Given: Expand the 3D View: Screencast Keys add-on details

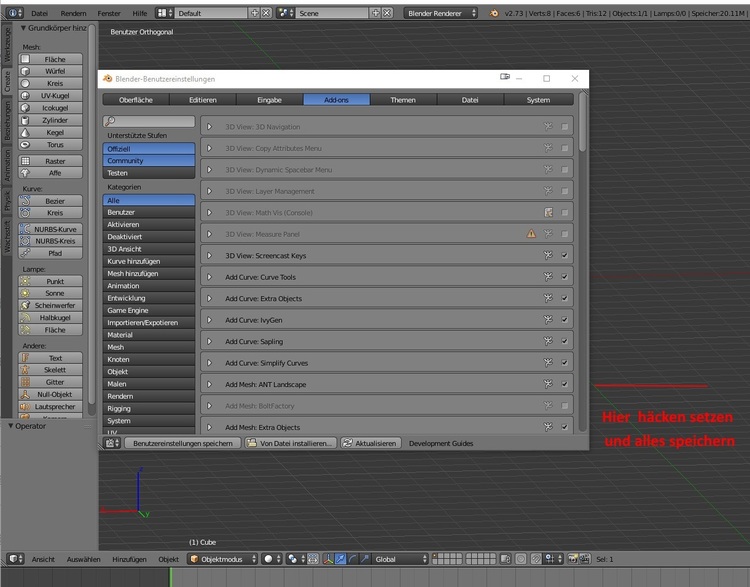Looking at the screenshot, I should [x=210, y=255].
